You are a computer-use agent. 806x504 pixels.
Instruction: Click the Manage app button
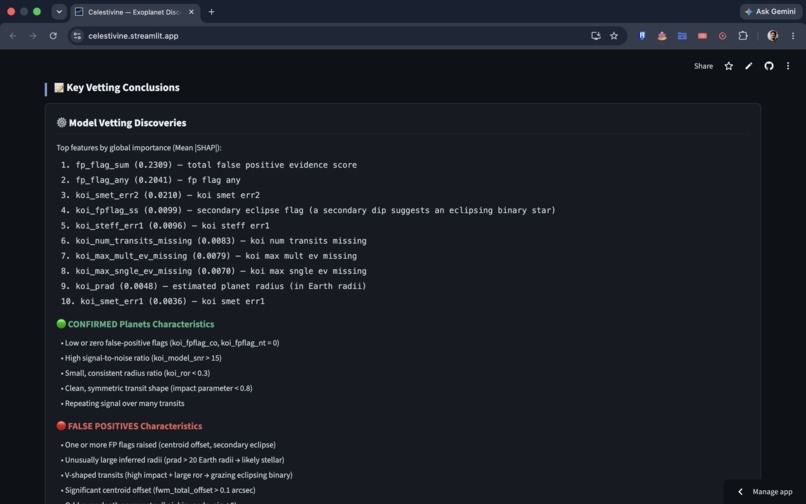pos(765,492)
